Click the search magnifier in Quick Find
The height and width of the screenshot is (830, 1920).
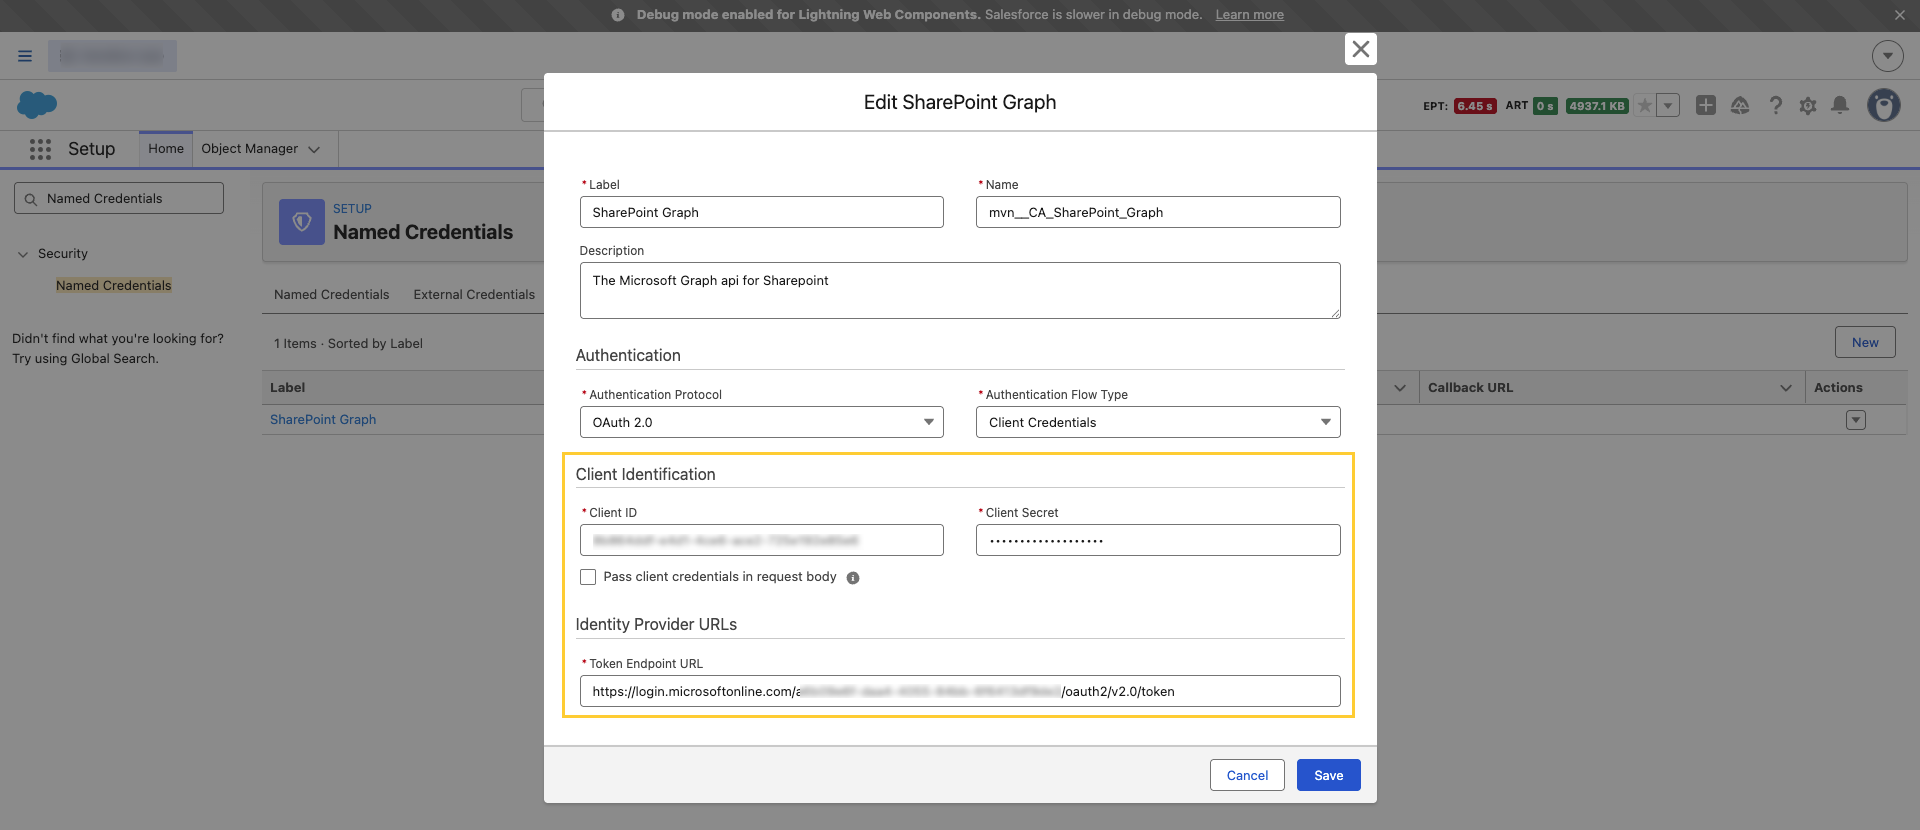[31, 199]
